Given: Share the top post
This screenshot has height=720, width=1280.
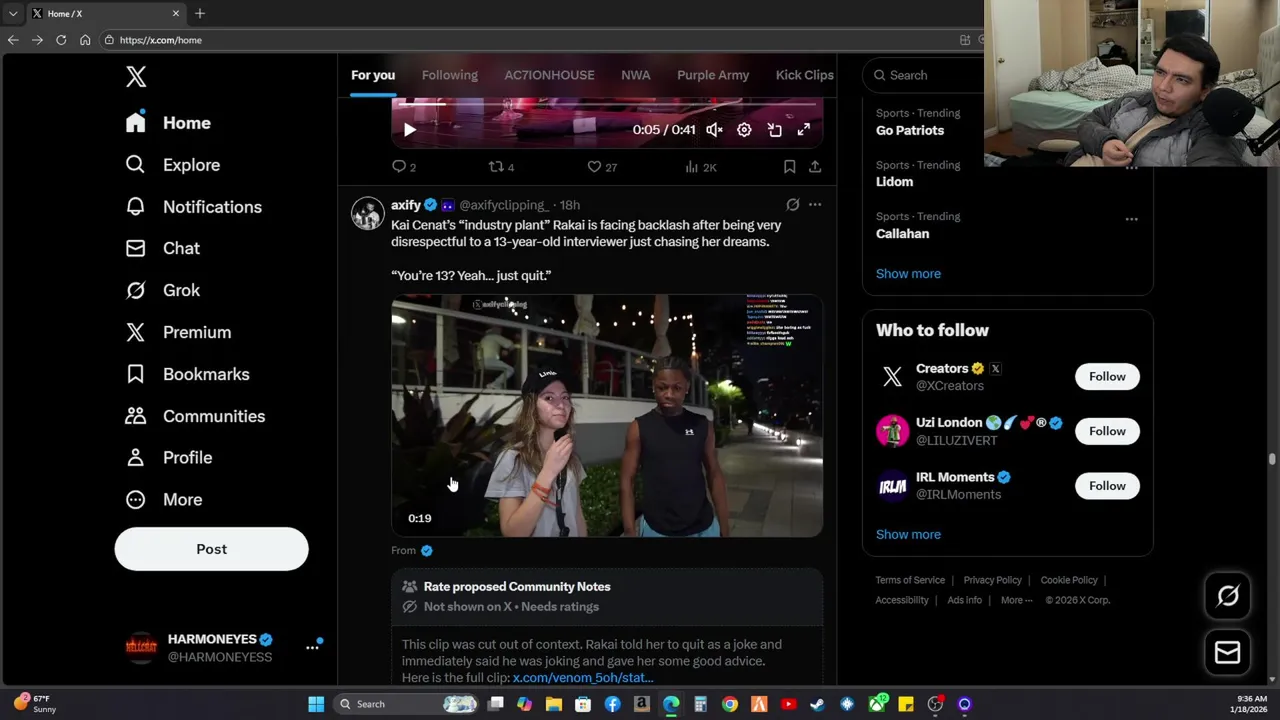Looking at the screenshot, I should [815, 167].
